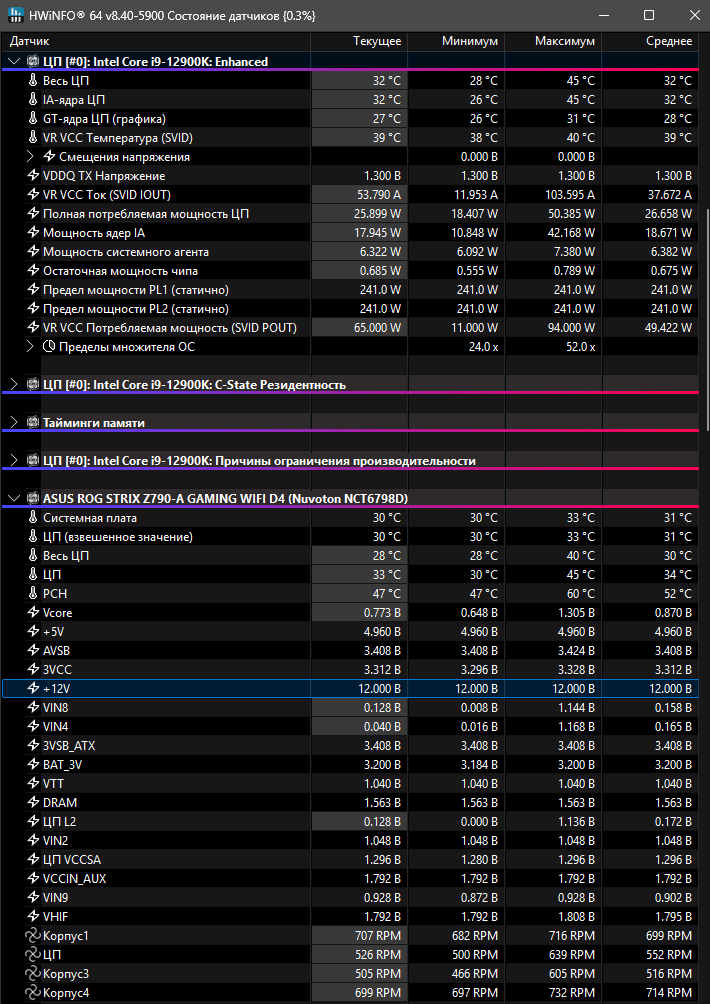Click the 52.0 x maximum multiplier value

[x=580, y=347]
